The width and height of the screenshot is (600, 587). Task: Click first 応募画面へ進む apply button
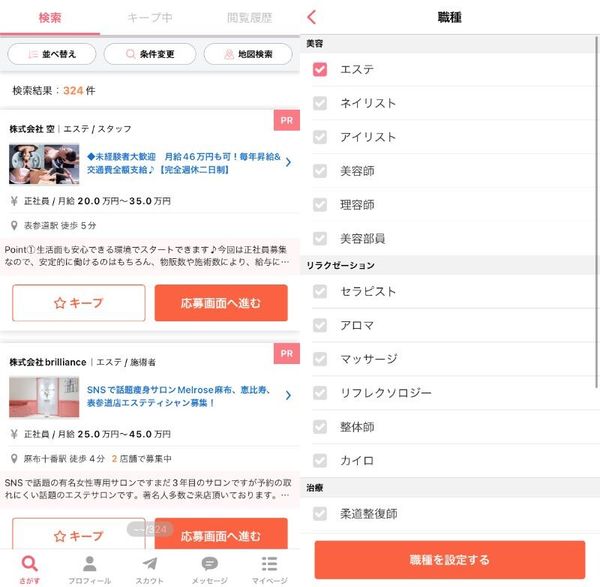click(221, 303)
